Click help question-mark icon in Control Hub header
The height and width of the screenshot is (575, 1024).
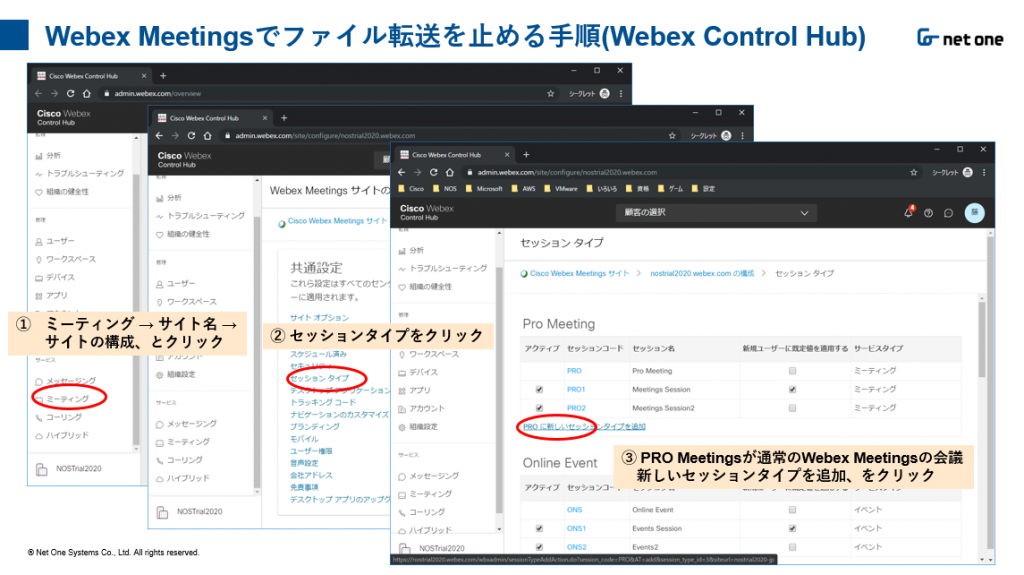click(x=928, y=213)
